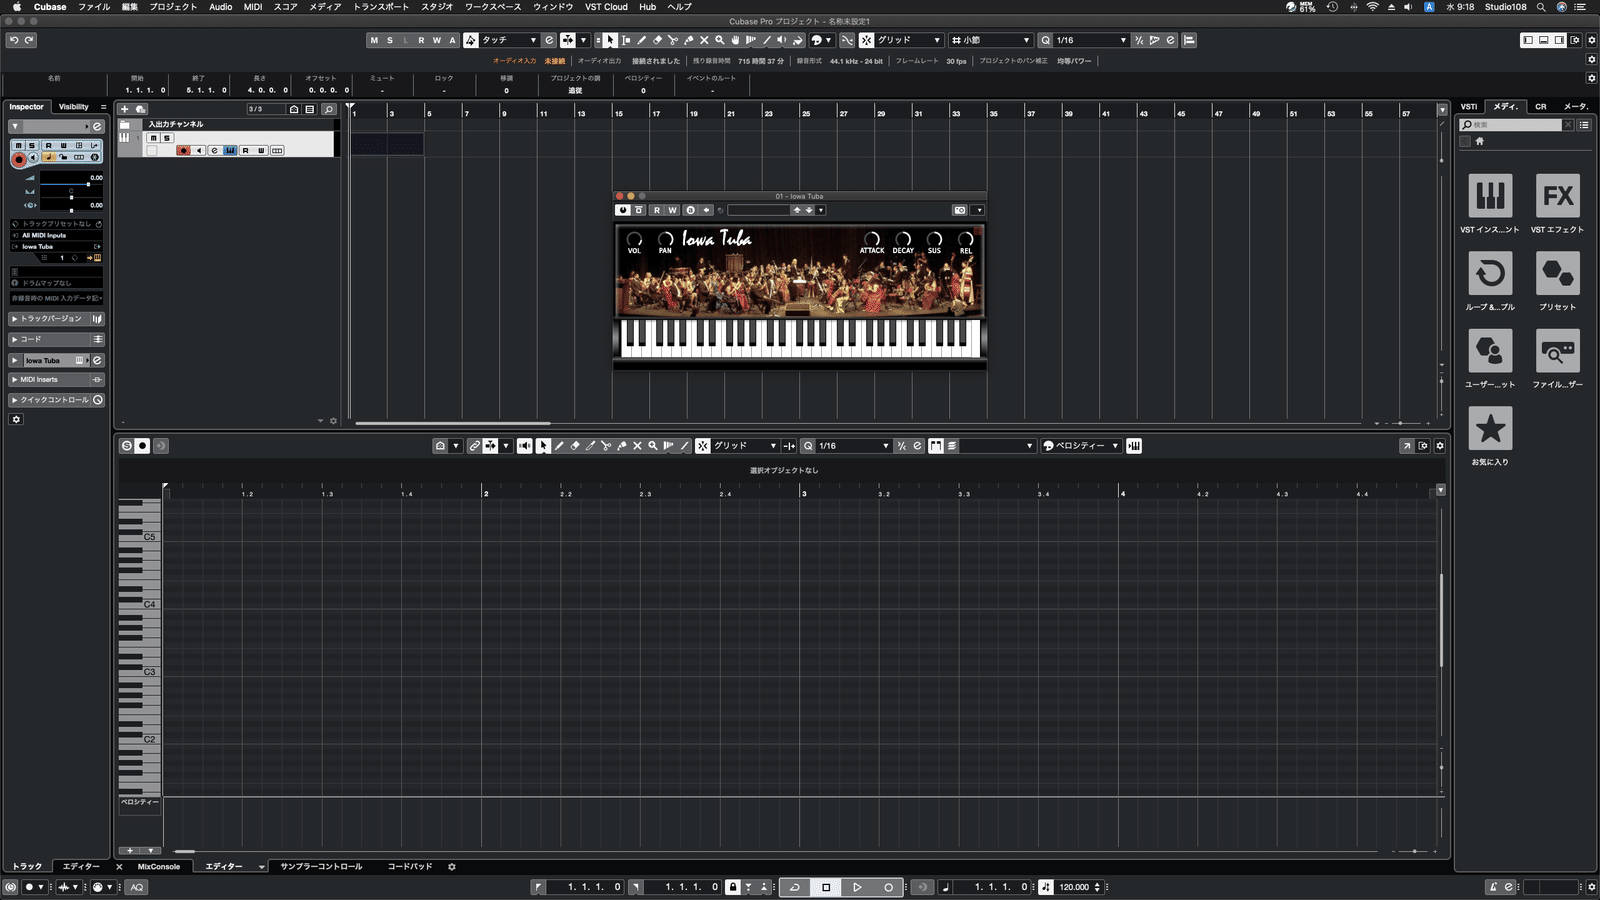Select the Range Selection tool in top toolbar
The image size is (1600, 900).
coord(626,40)
